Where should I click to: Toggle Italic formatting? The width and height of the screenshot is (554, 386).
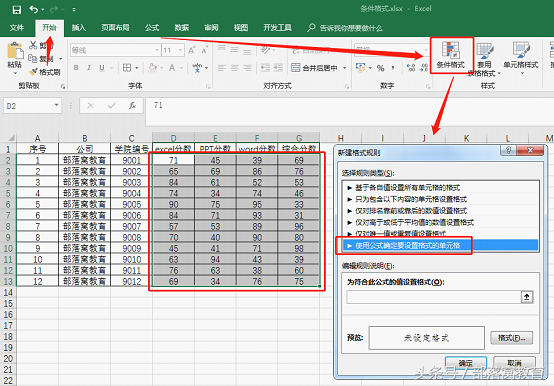[89, 67]
